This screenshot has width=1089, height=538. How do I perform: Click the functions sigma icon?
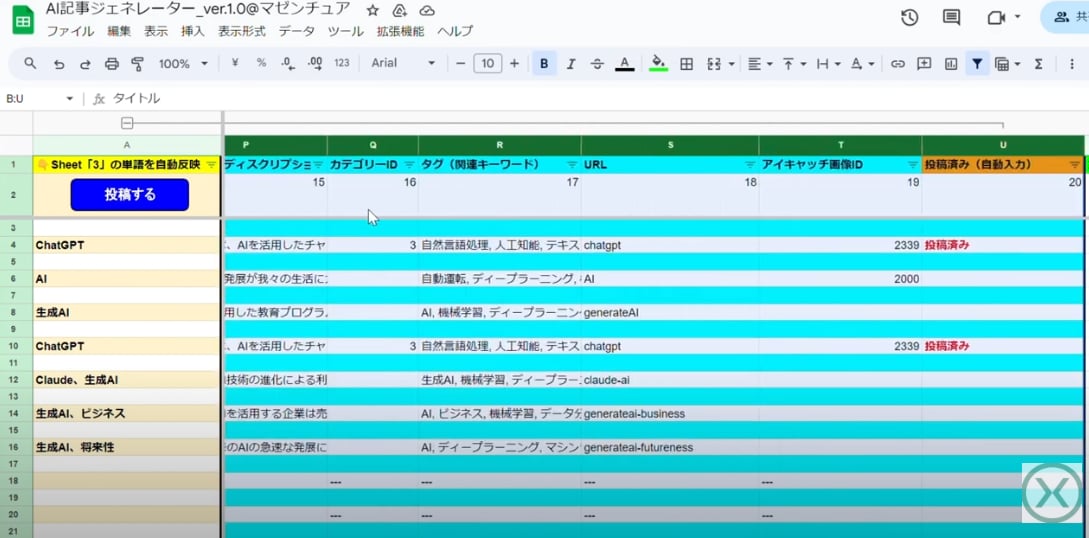point(1038,64)
